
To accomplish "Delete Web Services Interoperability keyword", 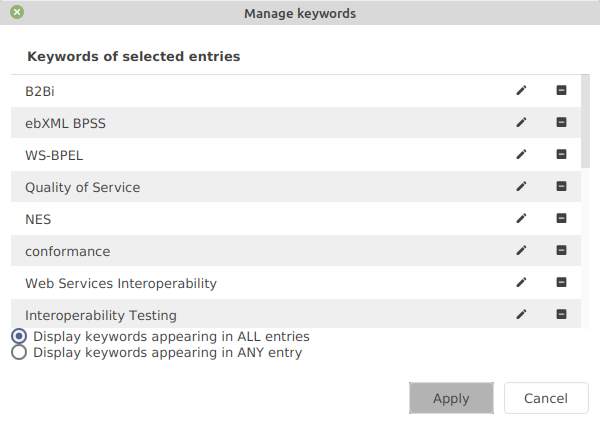I will (561, 283).
